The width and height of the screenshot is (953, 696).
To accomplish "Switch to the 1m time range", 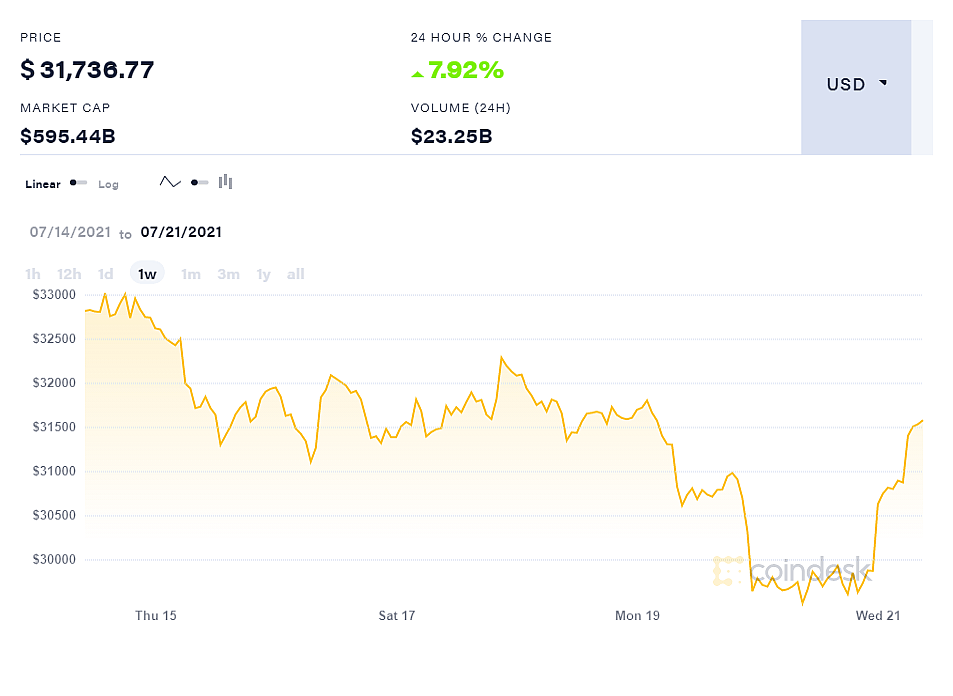I will point(191,274).
